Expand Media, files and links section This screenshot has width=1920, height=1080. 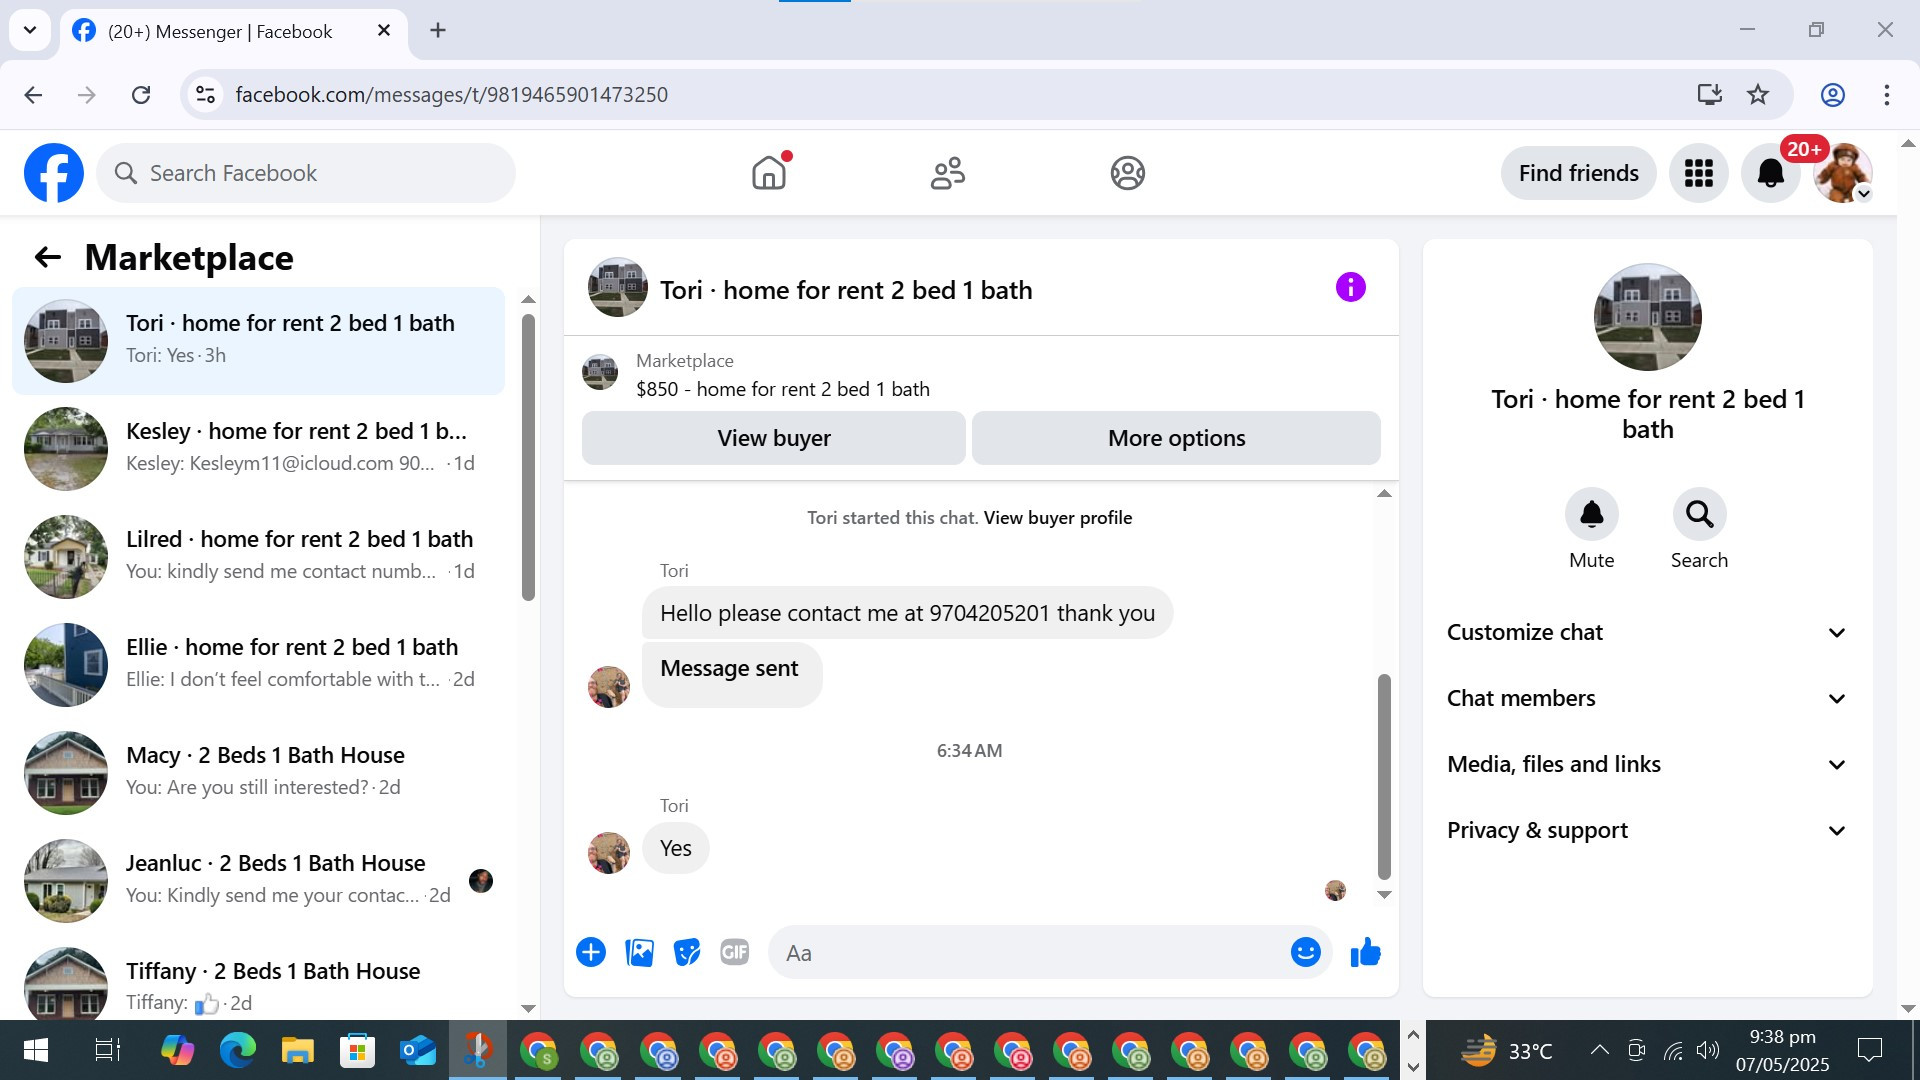(1647, 765)
